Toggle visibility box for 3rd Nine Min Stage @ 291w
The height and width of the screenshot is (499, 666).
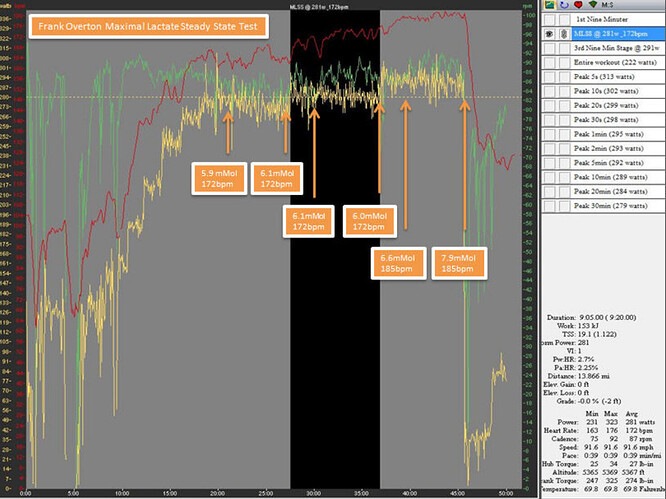pyautogui.click(x=549, y=48)
